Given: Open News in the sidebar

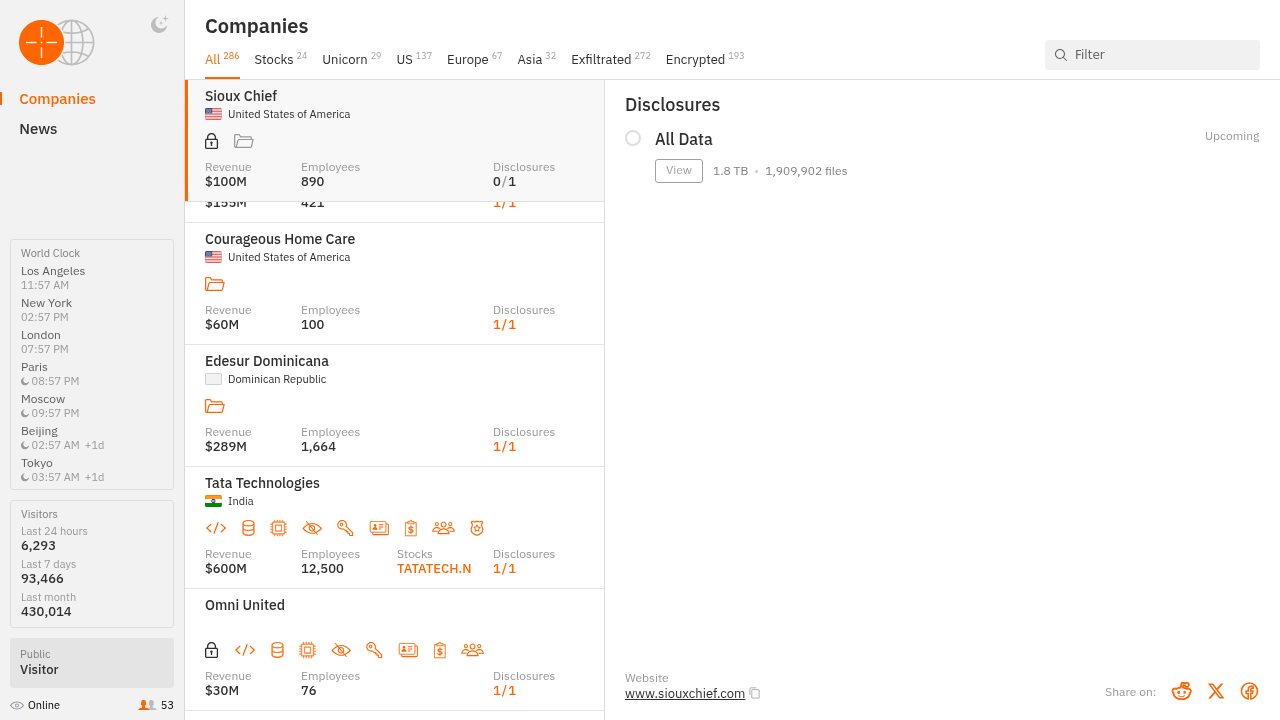Looking at the screenshot, I should pyautogui.click(x=38, y=129).
